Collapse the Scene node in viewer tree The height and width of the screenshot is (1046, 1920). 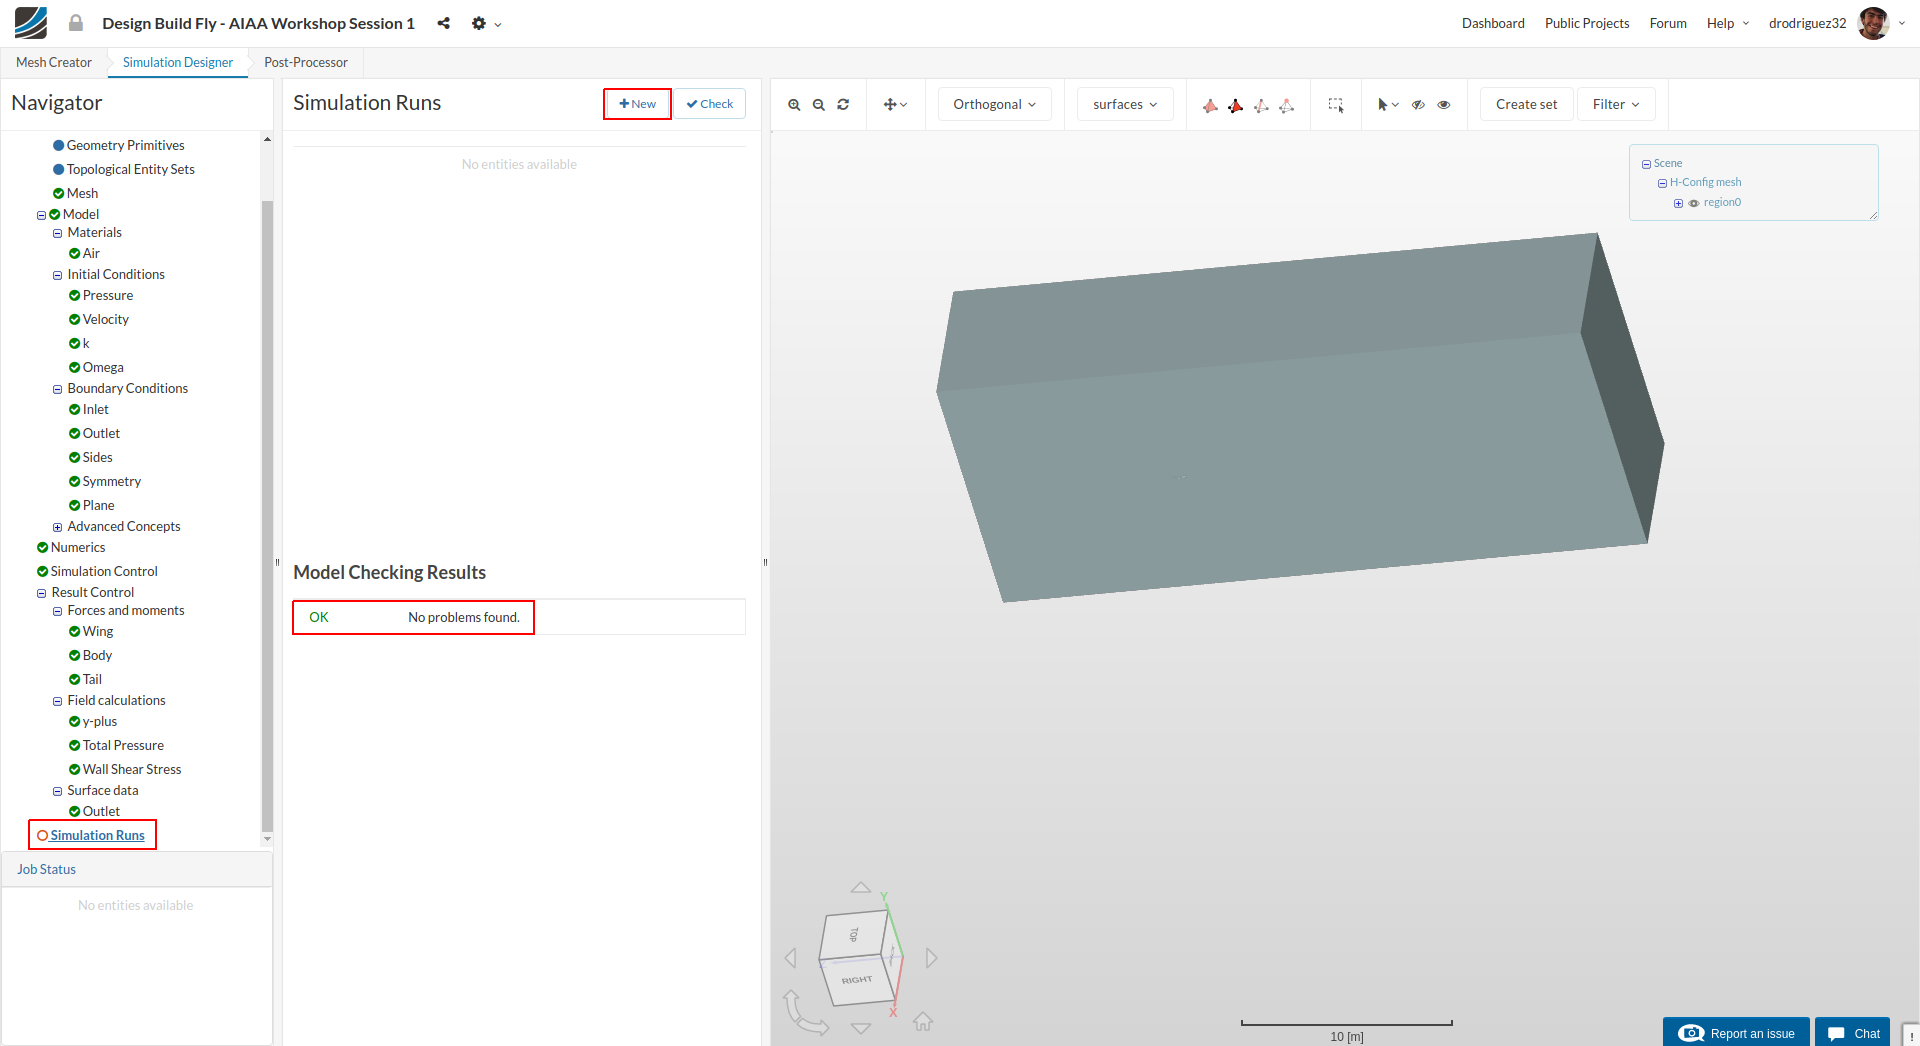tap(1646, 164)
